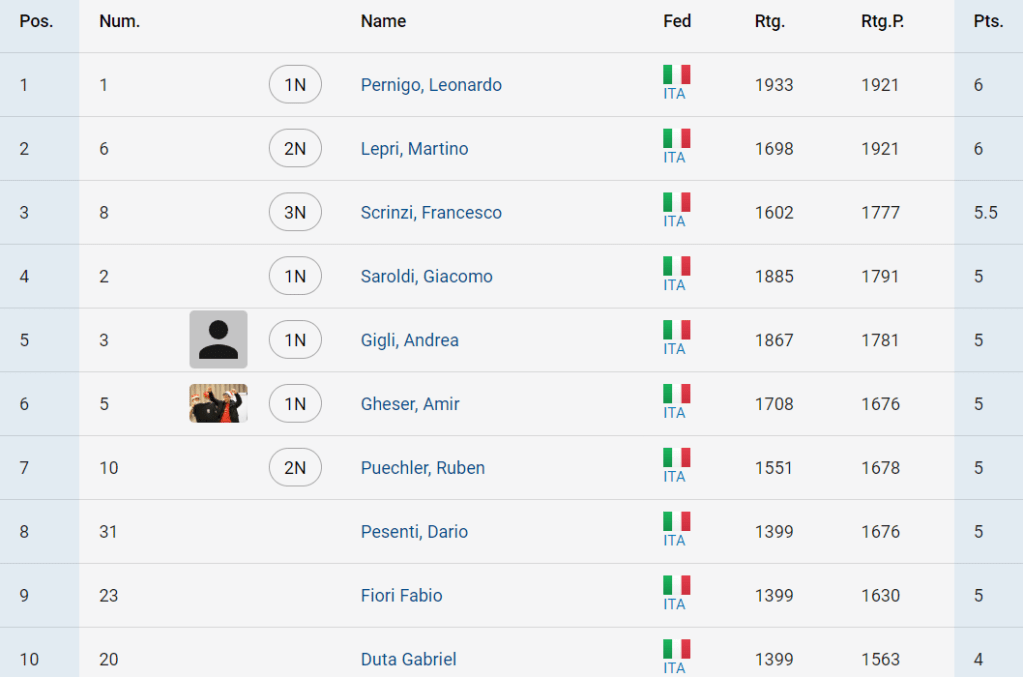Open player link Pernigo, Leonardo
The width and height of the screenshot is (1023, 677).
[x=431, y=85]
